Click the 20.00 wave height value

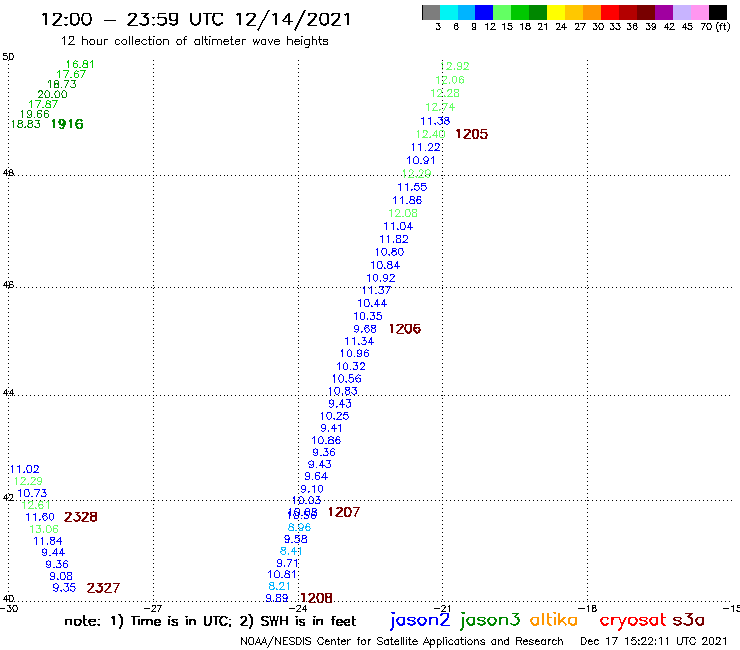point(52,94)
